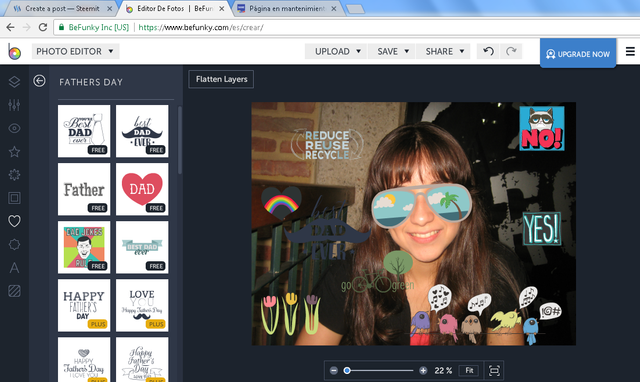640x382 pixels.
Task: Open the Share dropdown menu
Action: pyautogui.click(x=444, y=51)
